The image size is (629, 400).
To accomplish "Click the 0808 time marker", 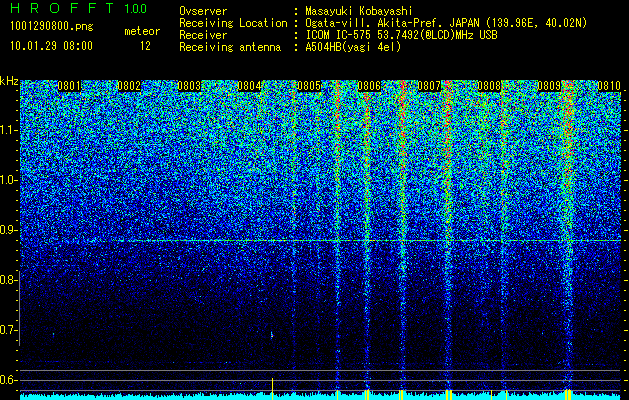I will point(489,86).
